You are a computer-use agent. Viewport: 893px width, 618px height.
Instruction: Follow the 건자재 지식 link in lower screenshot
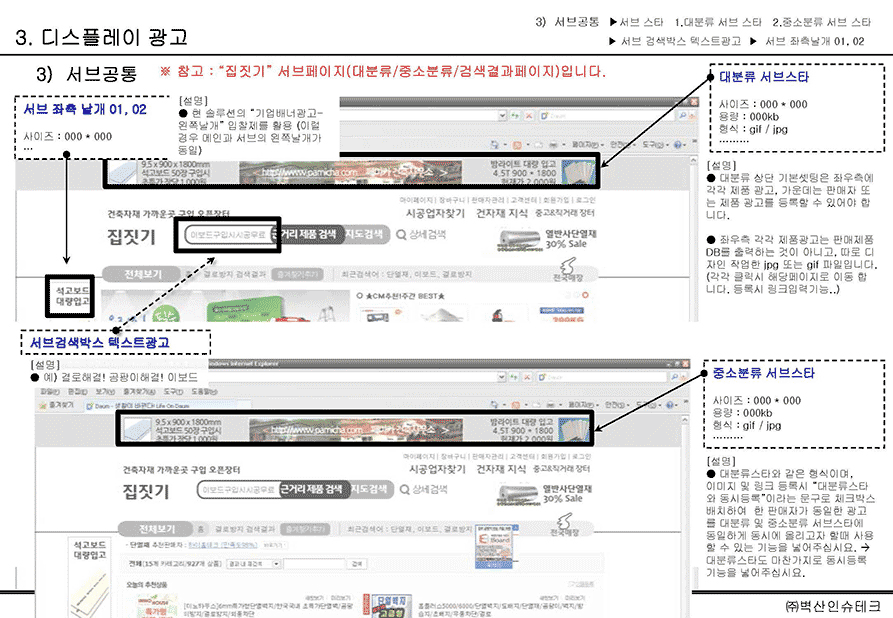pyautogui.click(x=500, y=468)
